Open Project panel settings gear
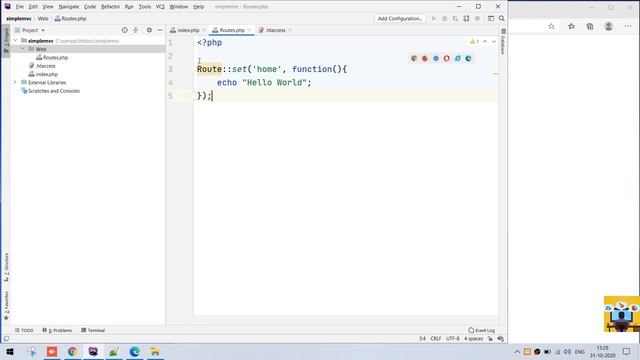Screen dimensions: 640x360 149,30
